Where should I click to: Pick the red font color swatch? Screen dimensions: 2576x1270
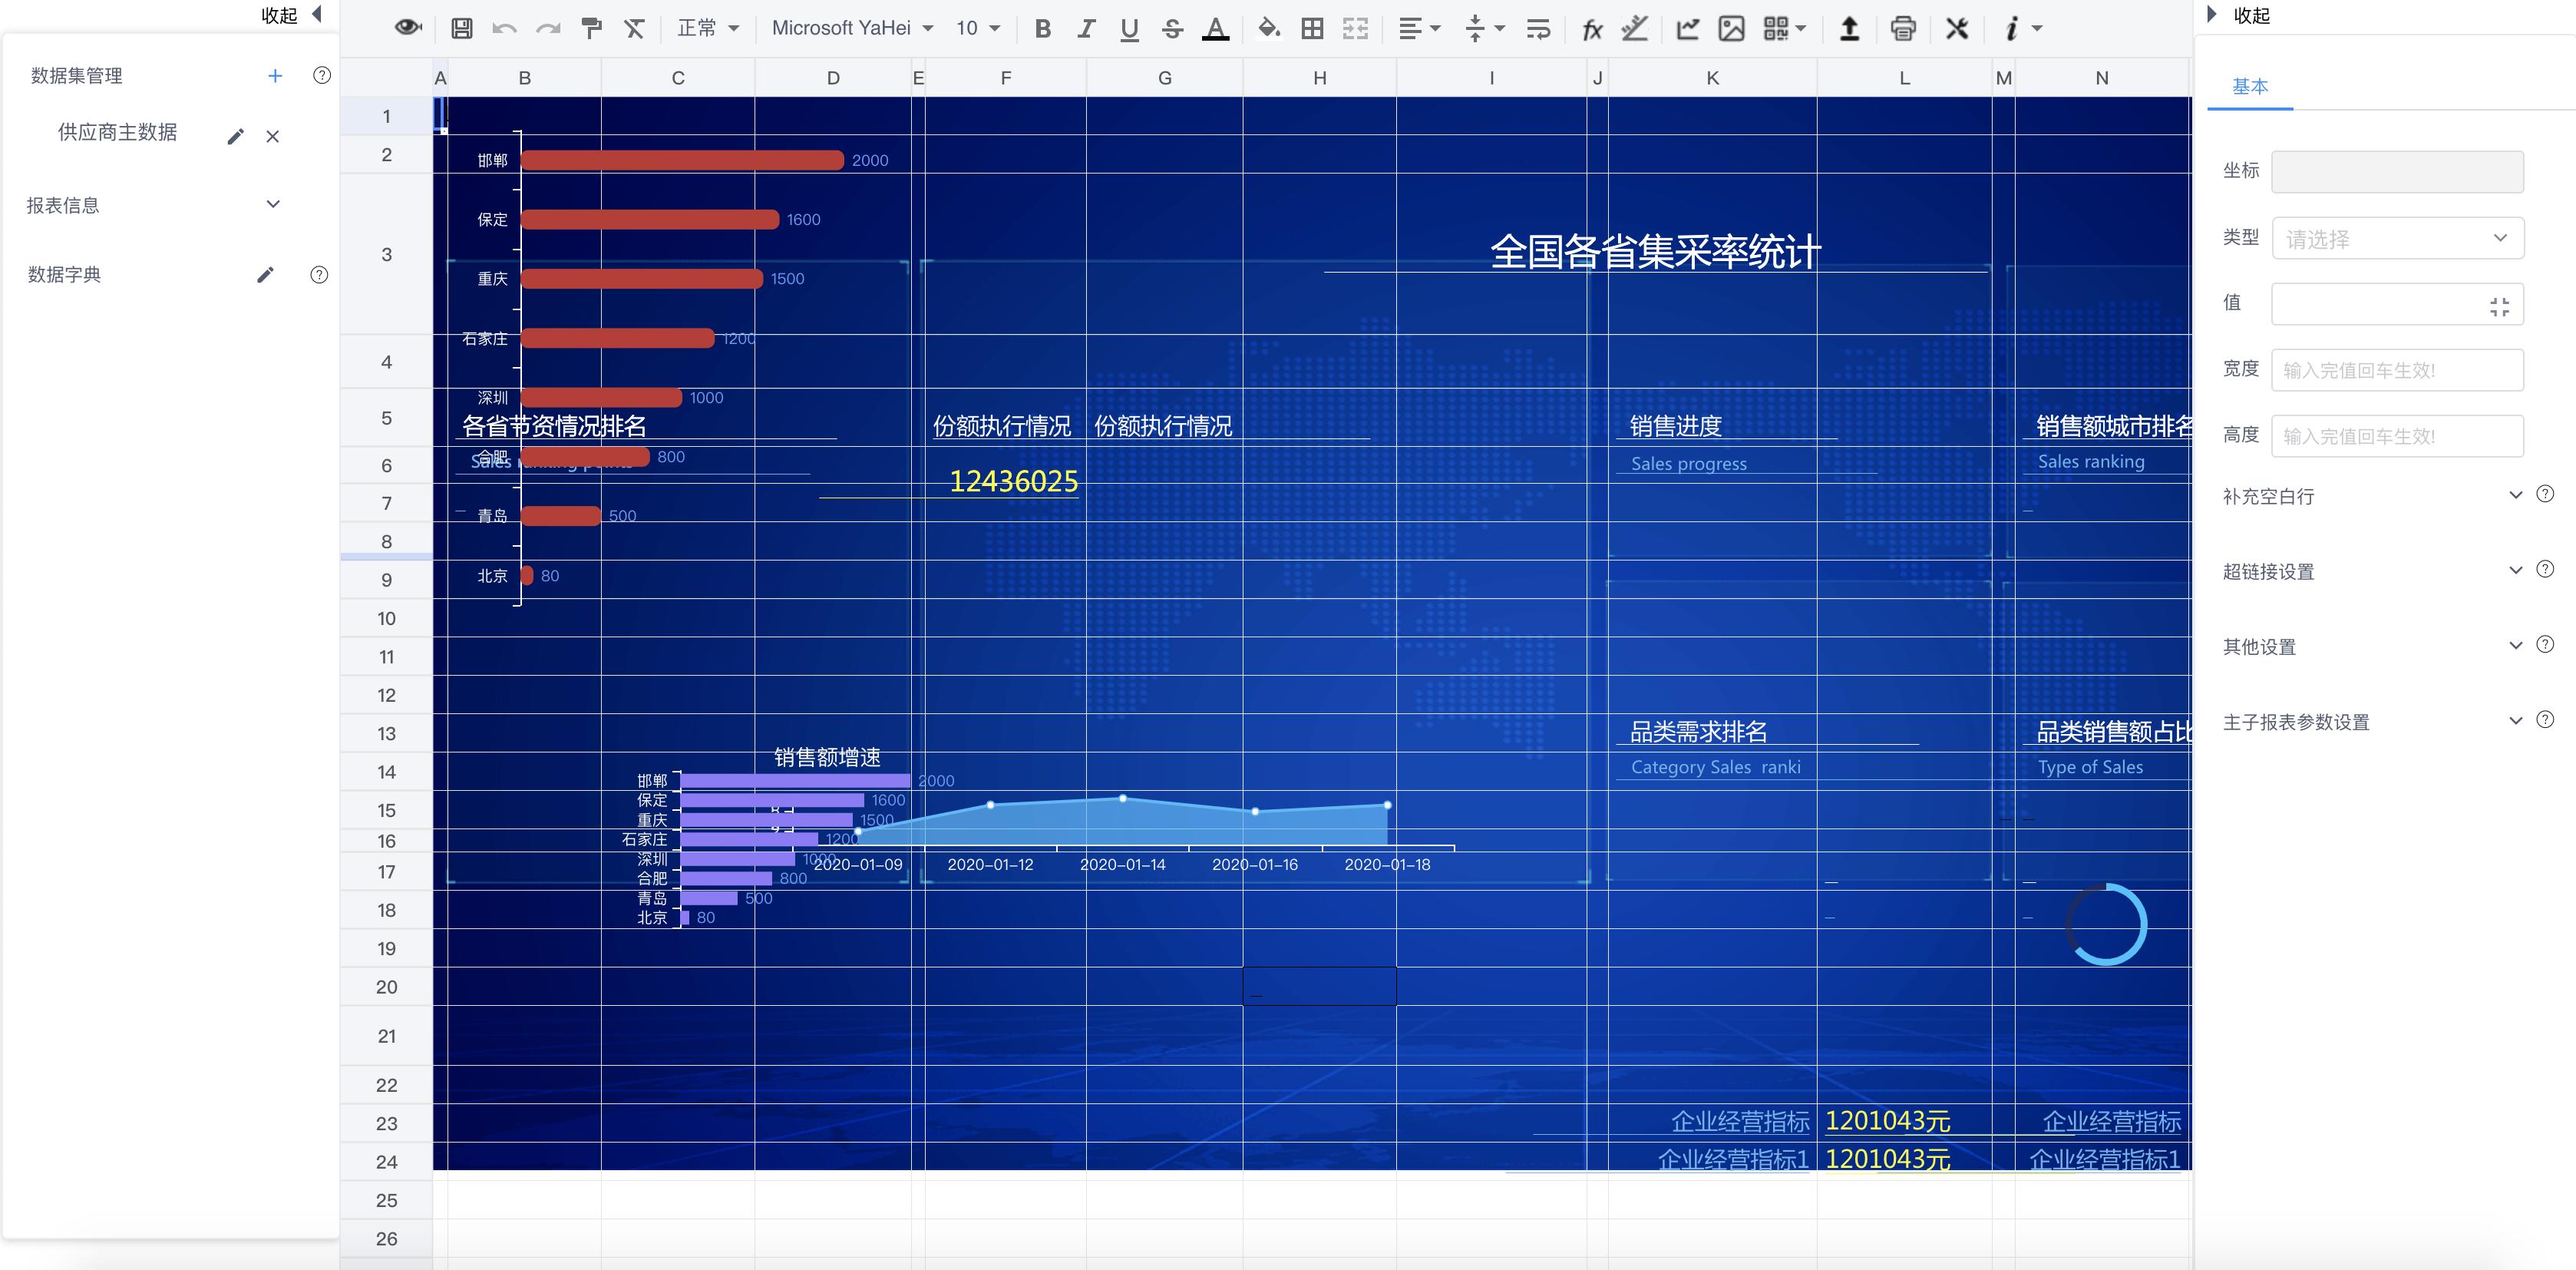tap(1214, 28)
